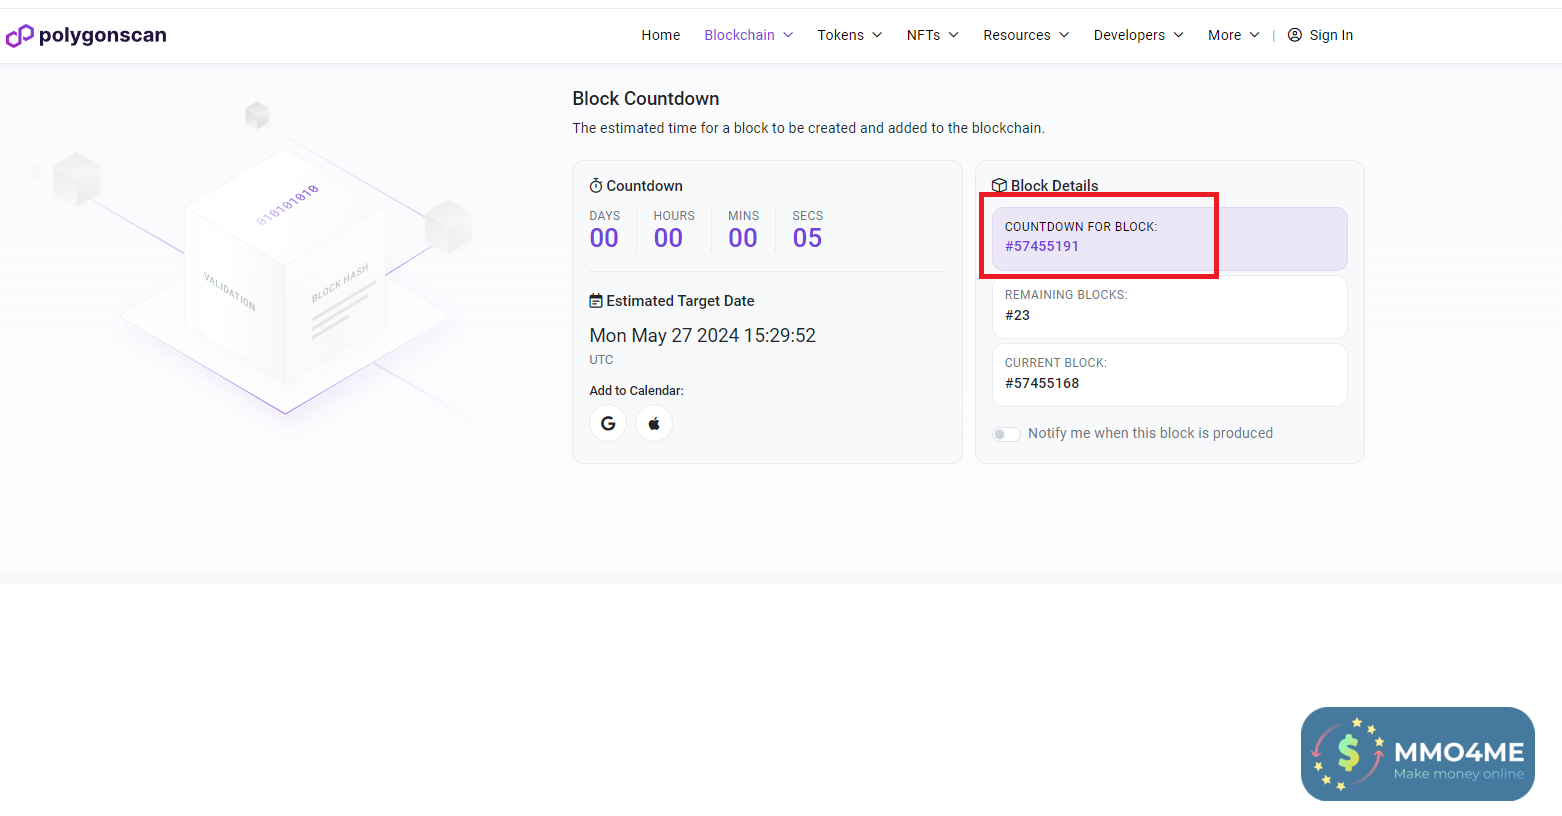
Task: Expand the NFTs dropdown menu
Action: click(x=932, y=35)
